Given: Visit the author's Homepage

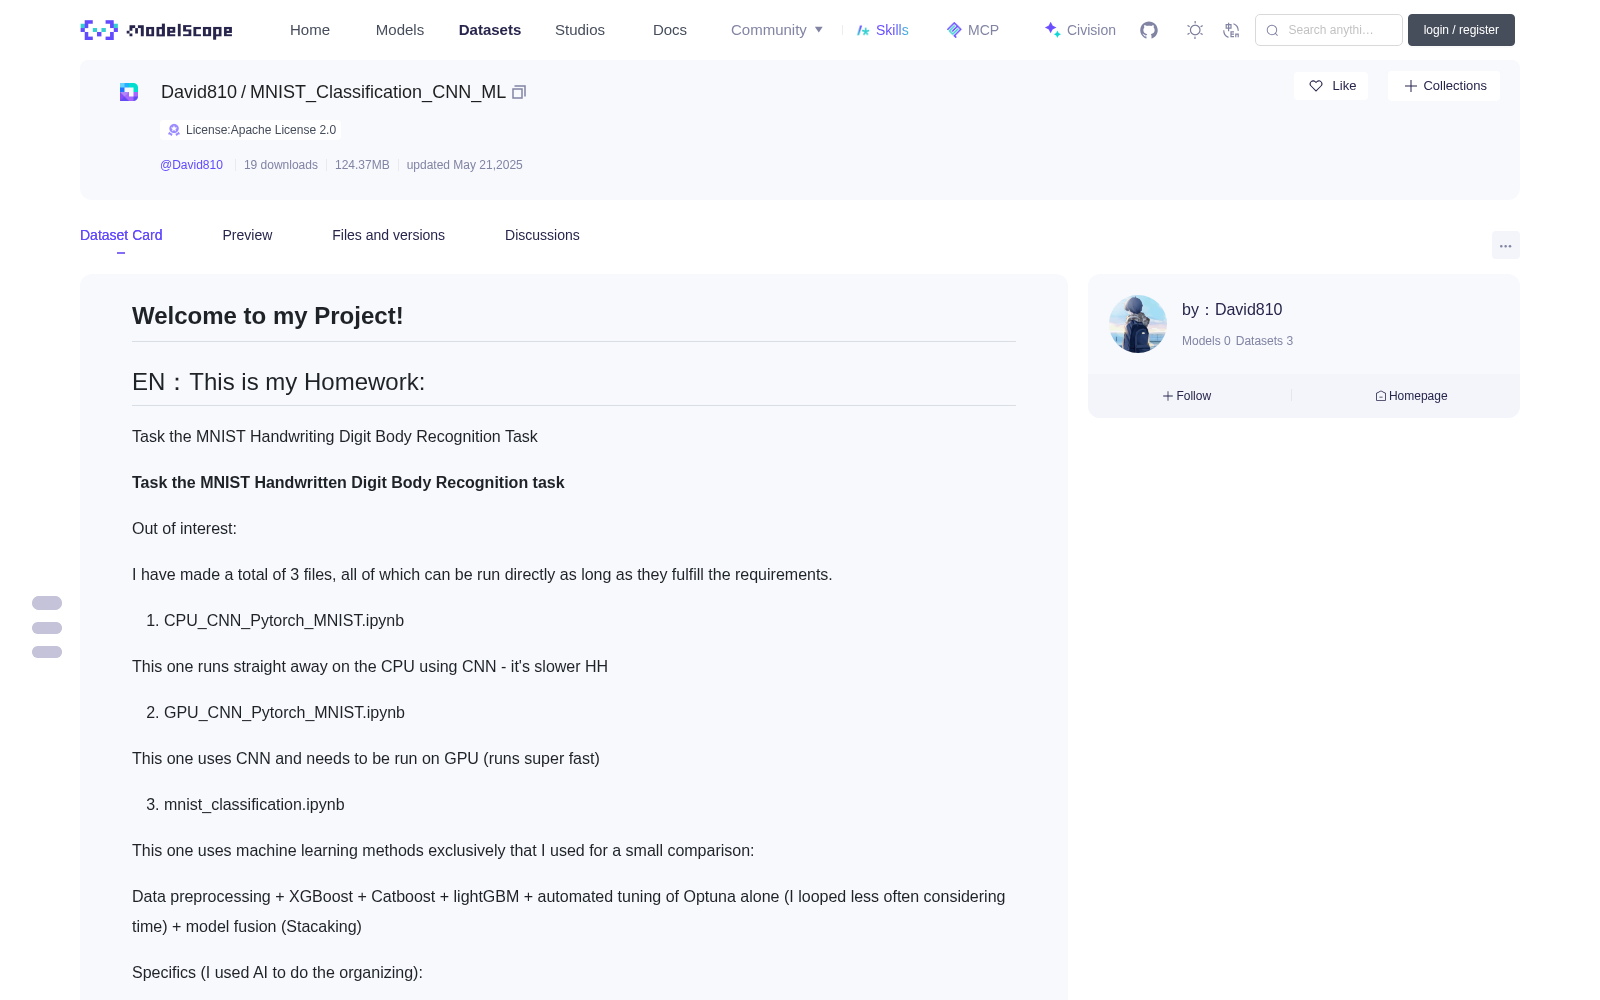Looking at the screenshot, I should point(1411,396).
